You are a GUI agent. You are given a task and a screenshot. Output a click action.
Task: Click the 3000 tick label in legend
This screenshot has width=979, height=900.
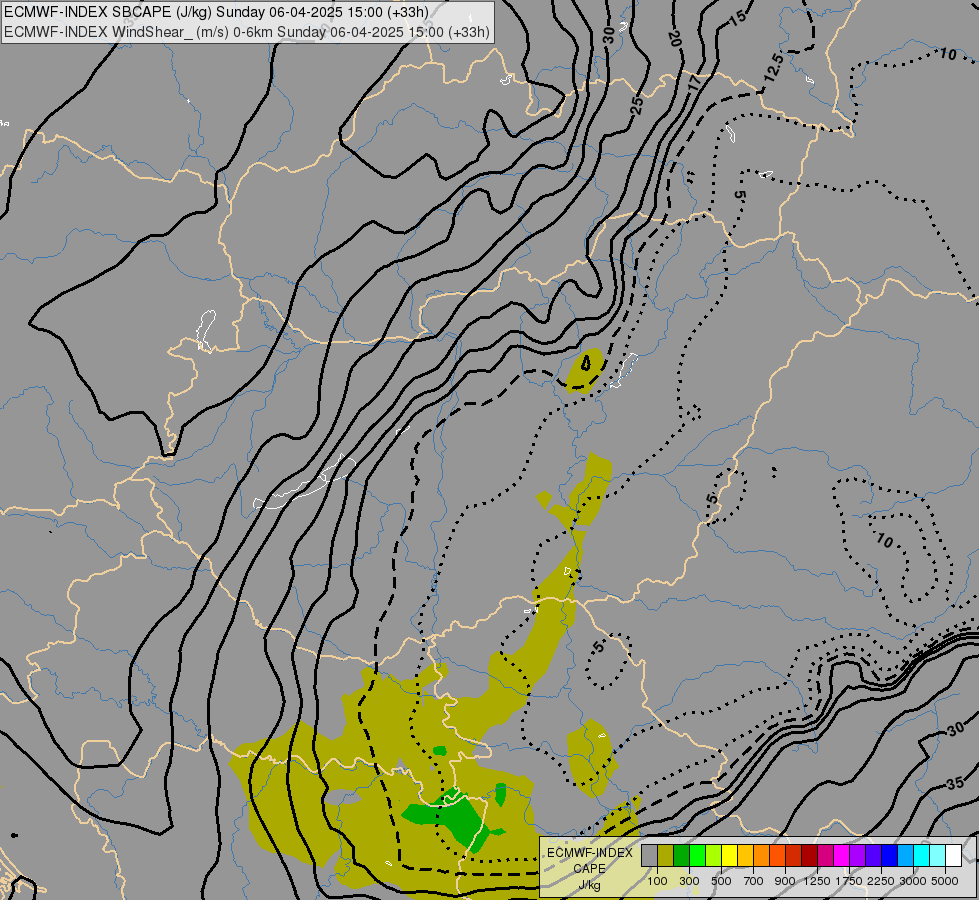[x=912, y=881]
